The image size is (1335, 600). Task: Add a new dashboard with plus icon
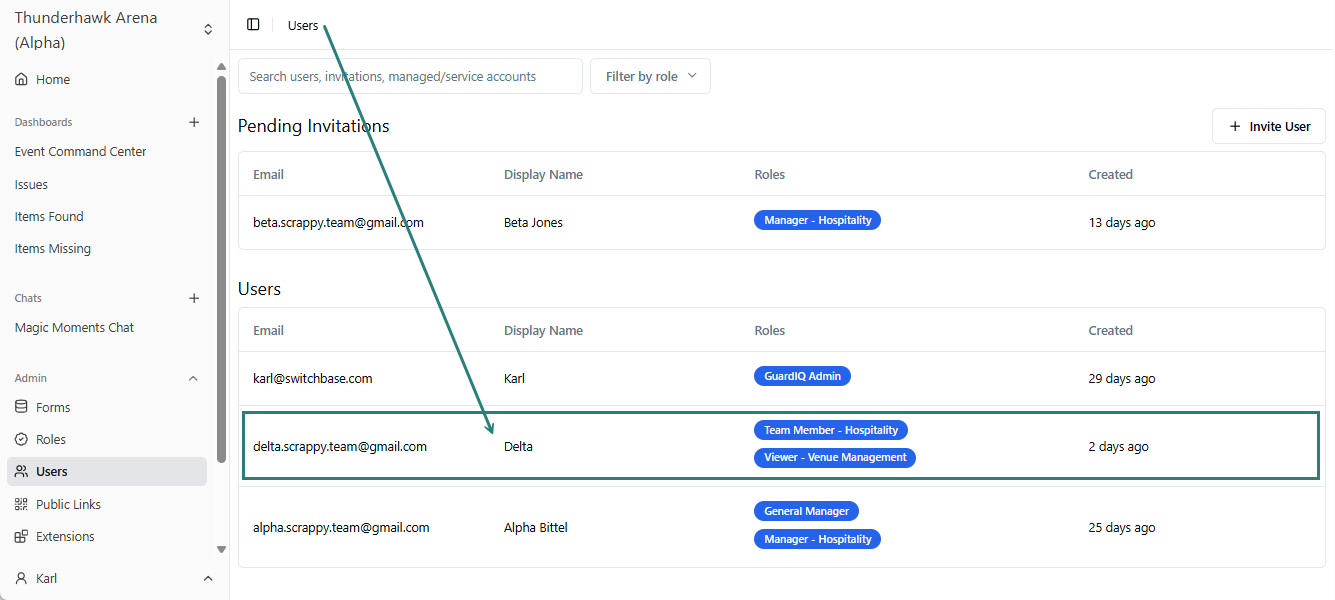click(x=194, y=122)
